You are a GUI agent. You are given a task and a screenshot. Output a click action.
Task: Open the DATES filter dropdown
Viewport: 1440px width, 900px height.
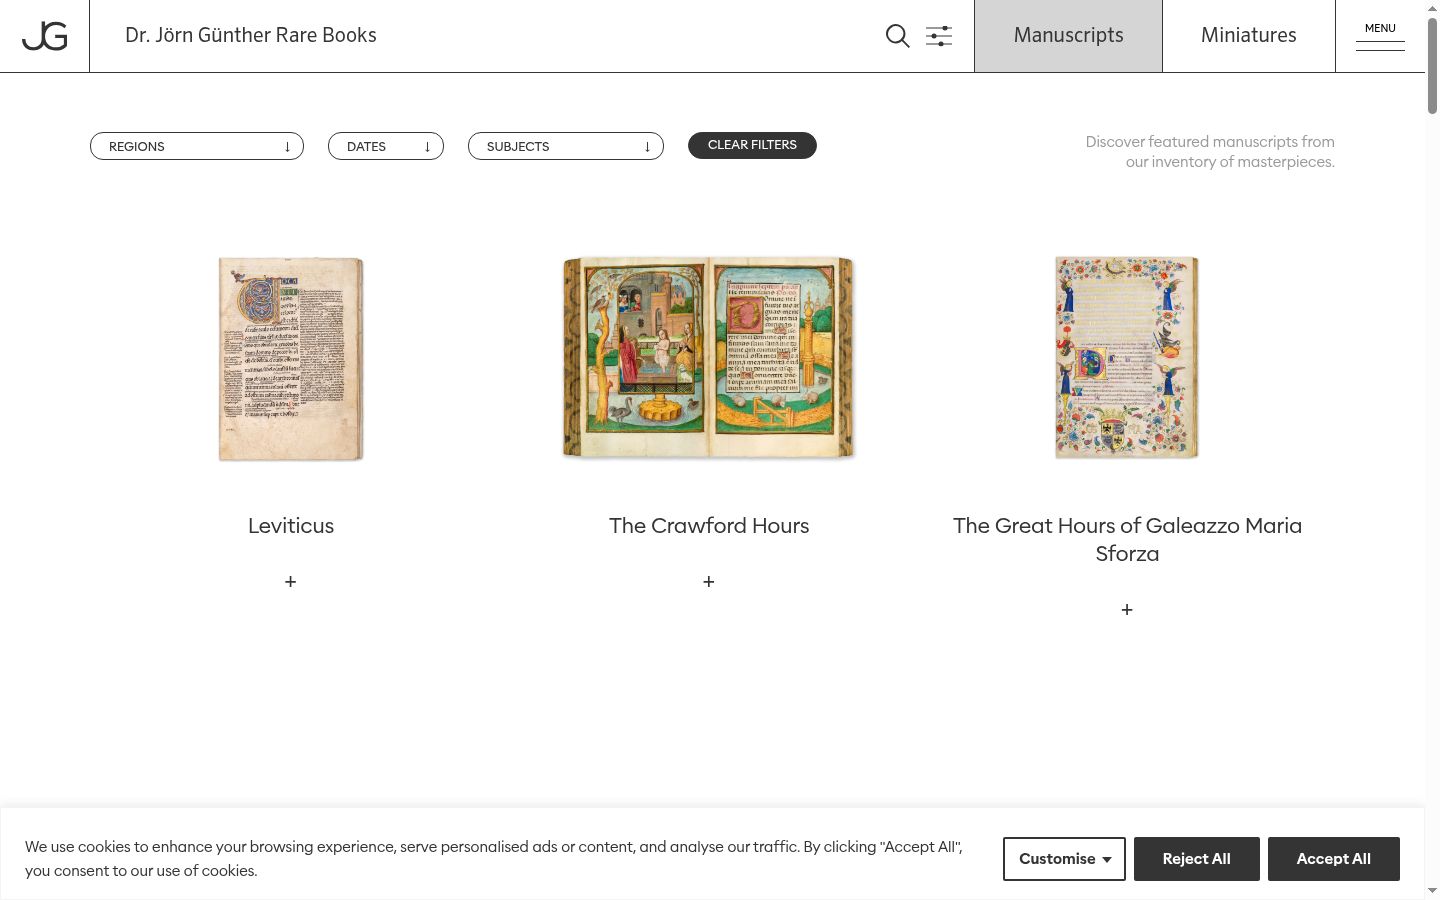[x=386, y=146]
